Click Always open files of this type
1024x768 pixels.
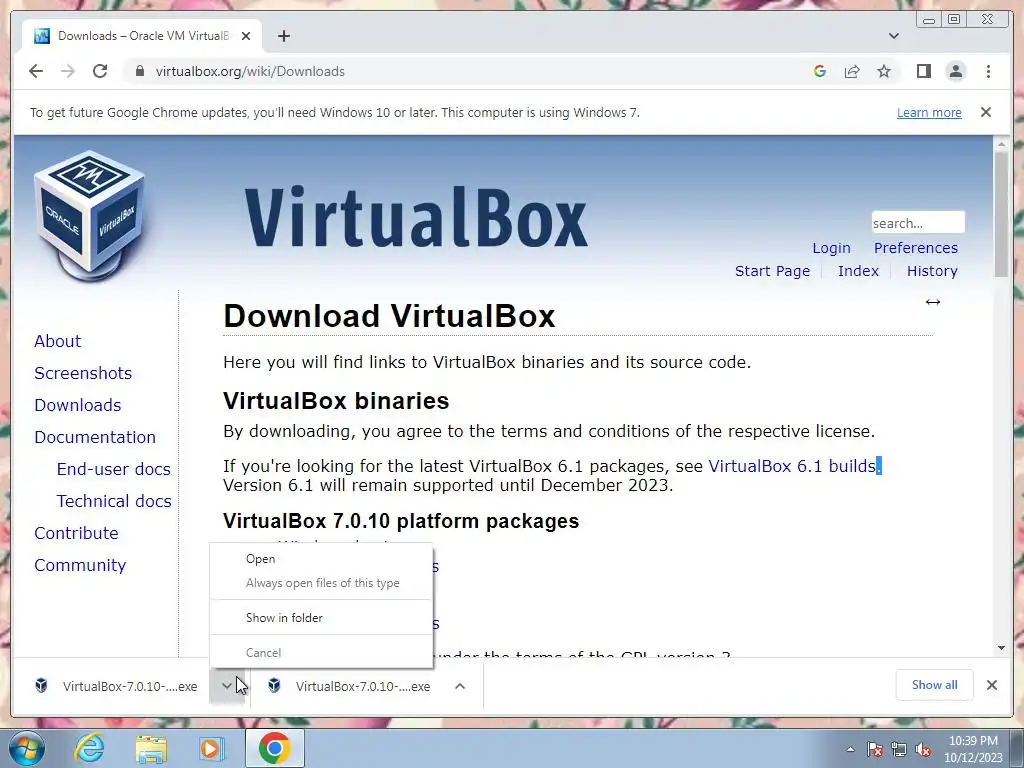click(321, 583)
